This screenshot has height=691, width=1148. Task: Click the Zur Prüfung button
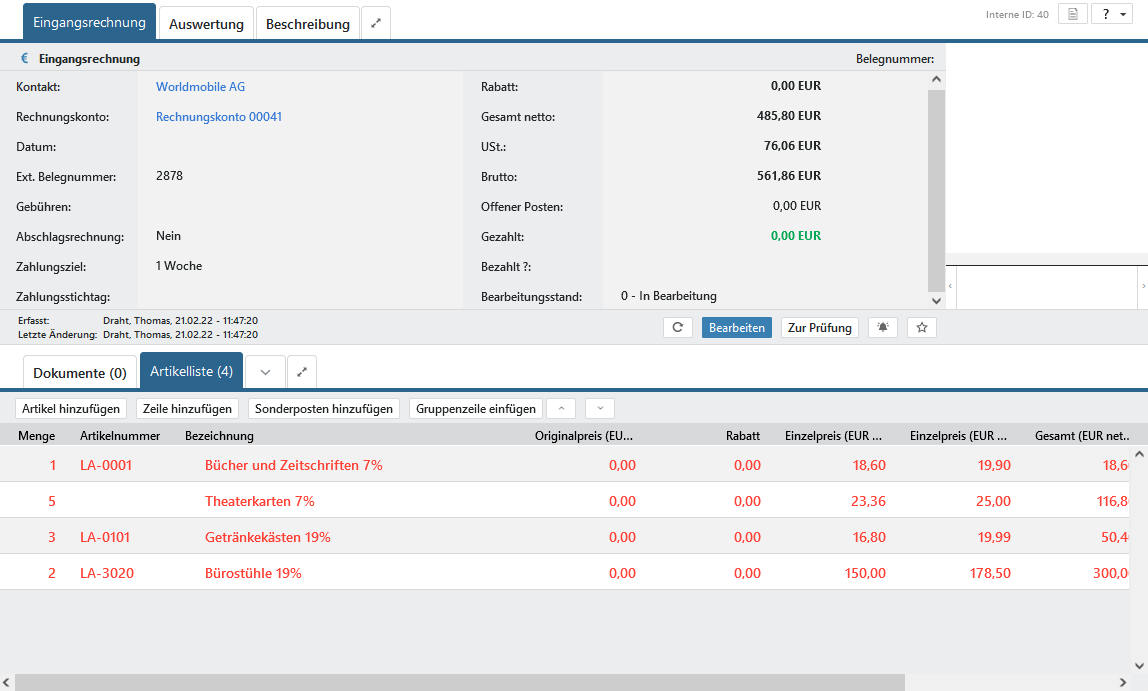[x=819, y=327]
